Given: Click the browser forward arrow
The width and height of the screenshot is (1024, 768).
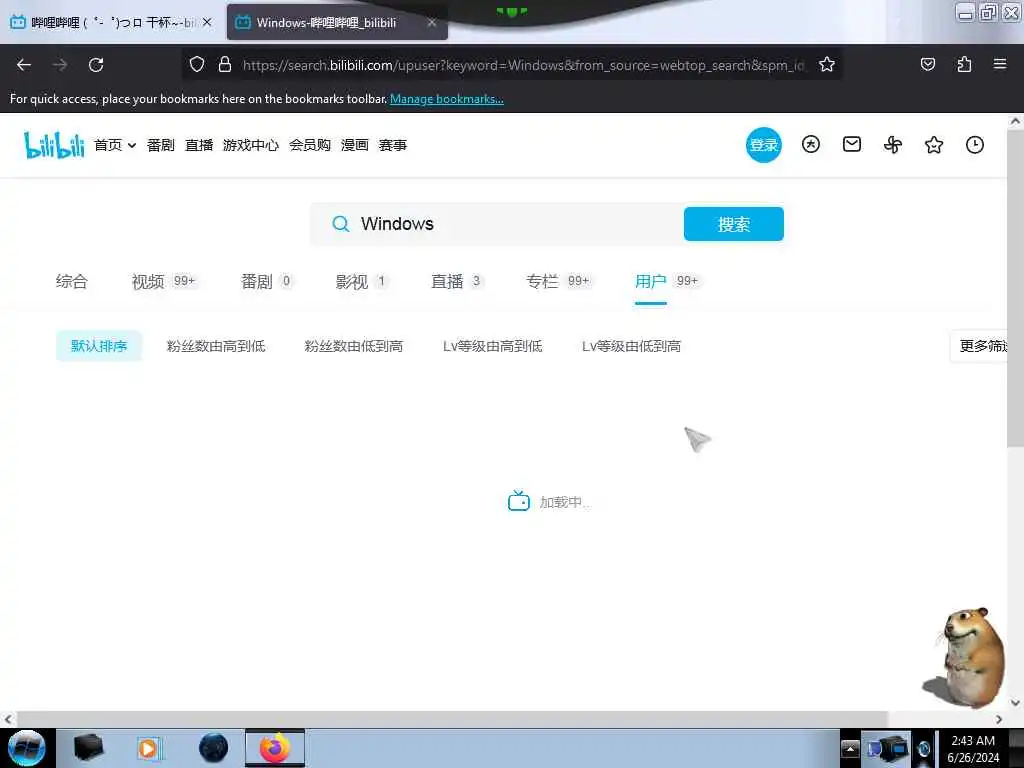Looking at the screenshot, I should (60, 65).
